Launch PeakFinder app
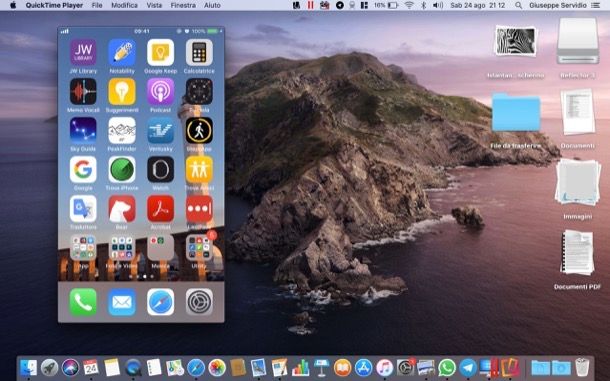This screenshot has width=610, height=381. click(122, 130)
